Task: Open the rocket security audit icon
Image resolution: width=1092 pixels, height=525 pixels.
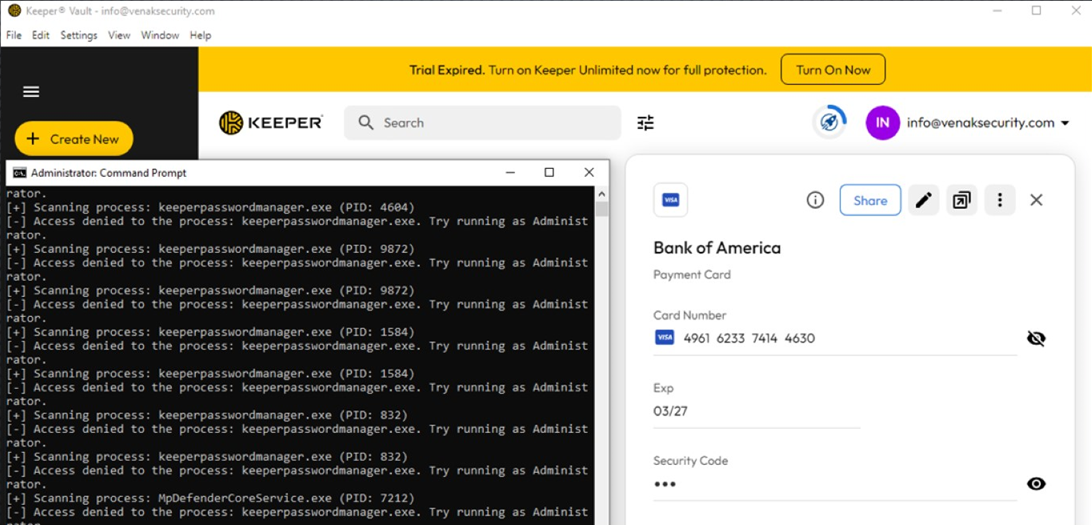Action: coord(829,122)
